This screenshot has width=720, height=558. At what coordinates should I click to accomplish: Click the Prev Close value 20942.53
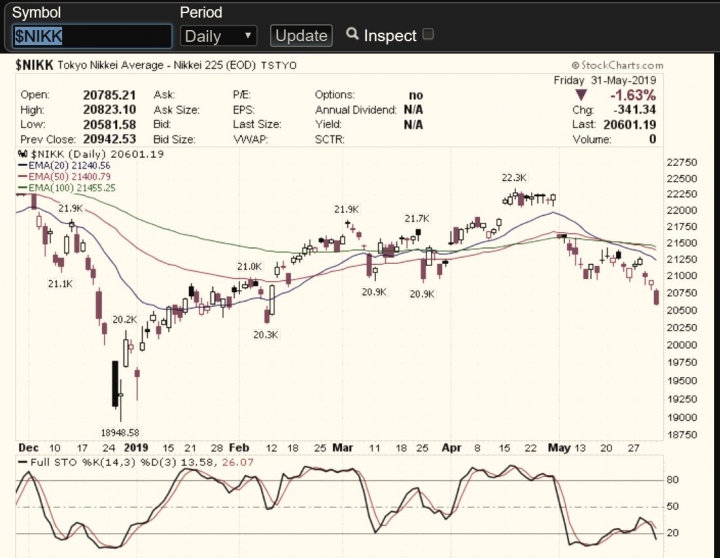pos(109,139)
